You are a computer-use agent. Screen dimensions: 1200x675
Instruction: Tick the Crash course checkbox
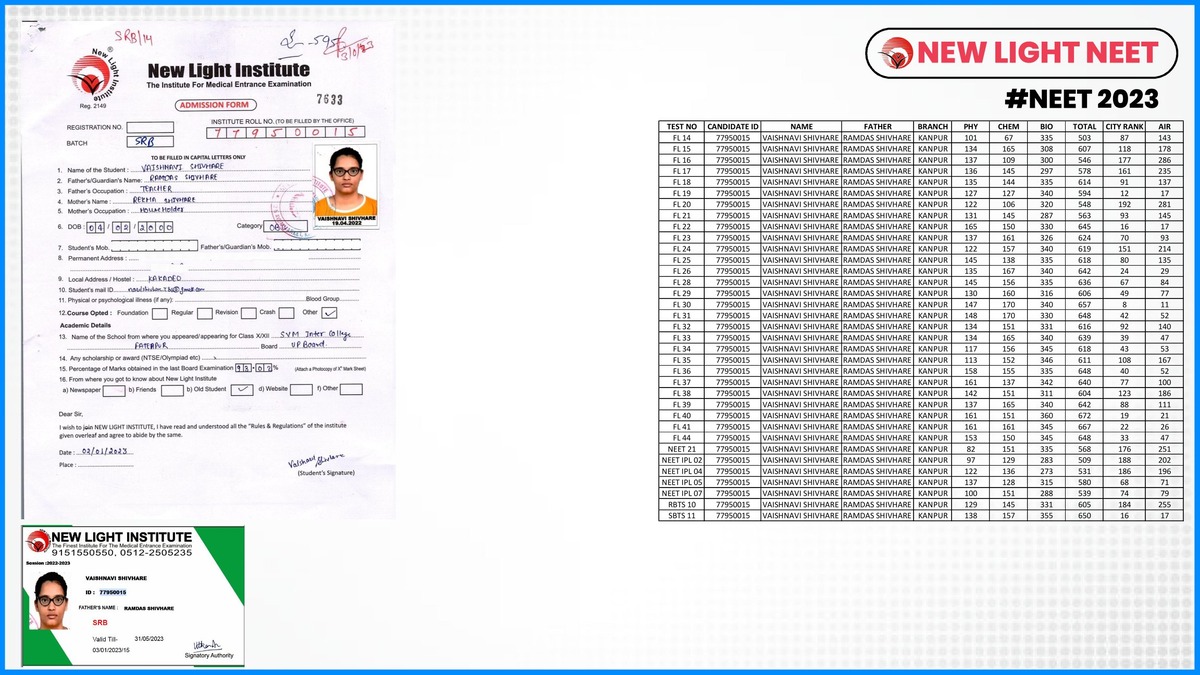click(x=288, y=312)
